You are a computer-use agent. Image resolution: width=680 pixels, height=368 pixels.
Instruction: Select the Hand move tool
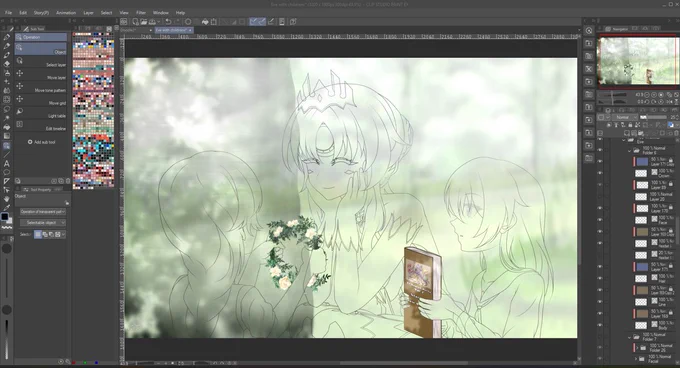coord(7,199)
